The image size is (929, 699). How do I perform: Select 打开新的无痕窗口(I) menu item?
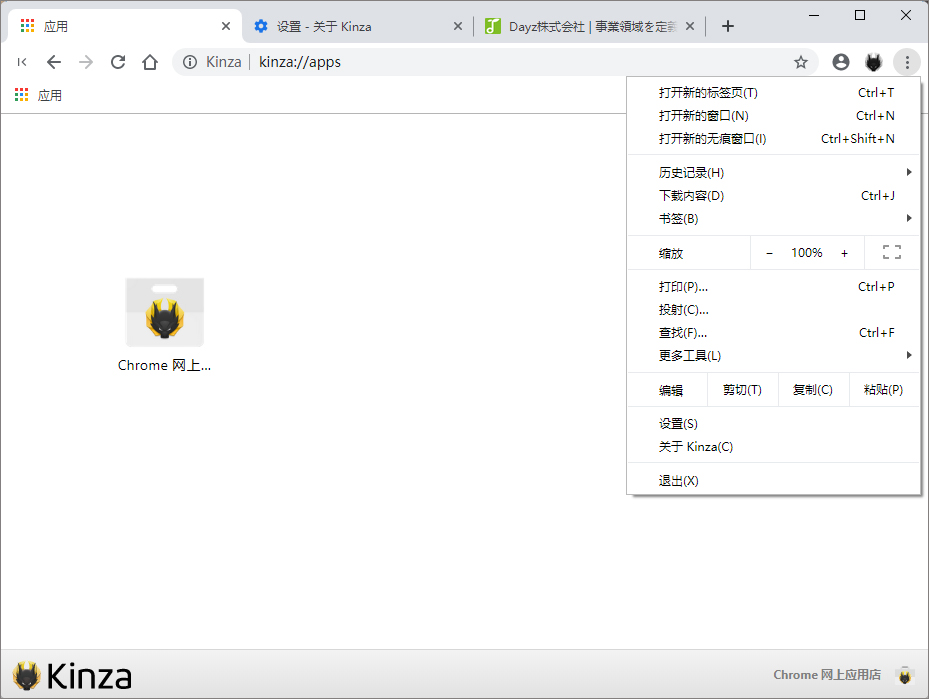point(774,139)
